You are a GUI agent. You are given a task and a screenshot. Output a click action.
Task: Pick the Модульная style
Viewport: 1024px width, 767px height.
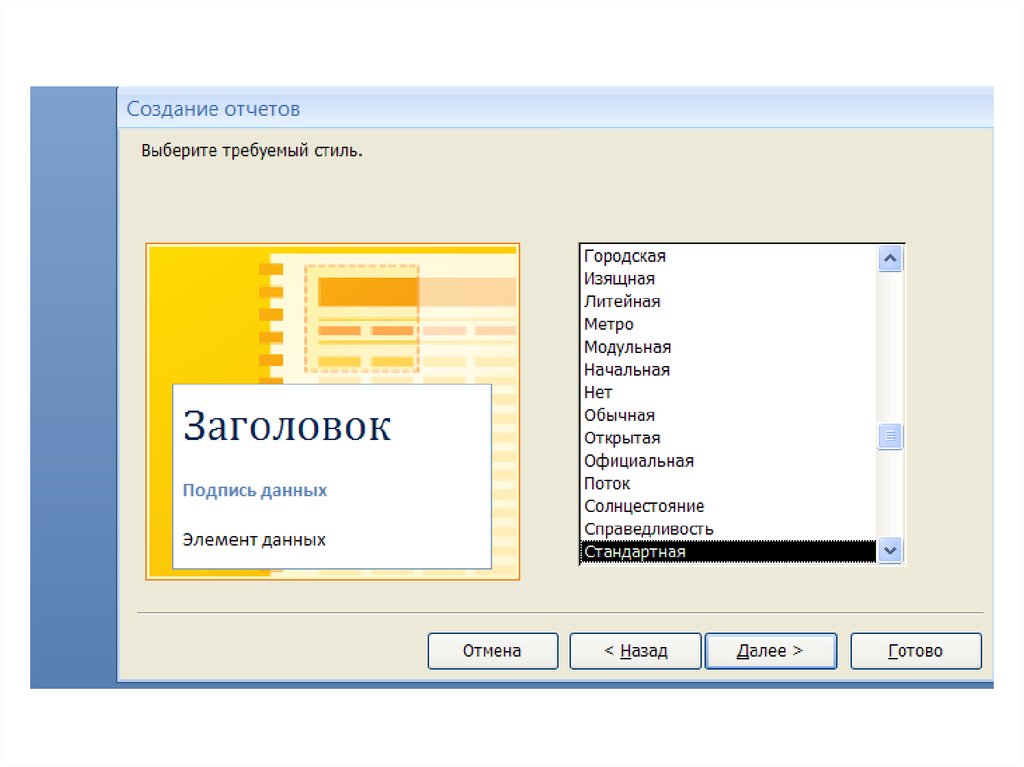click(627, 347)
